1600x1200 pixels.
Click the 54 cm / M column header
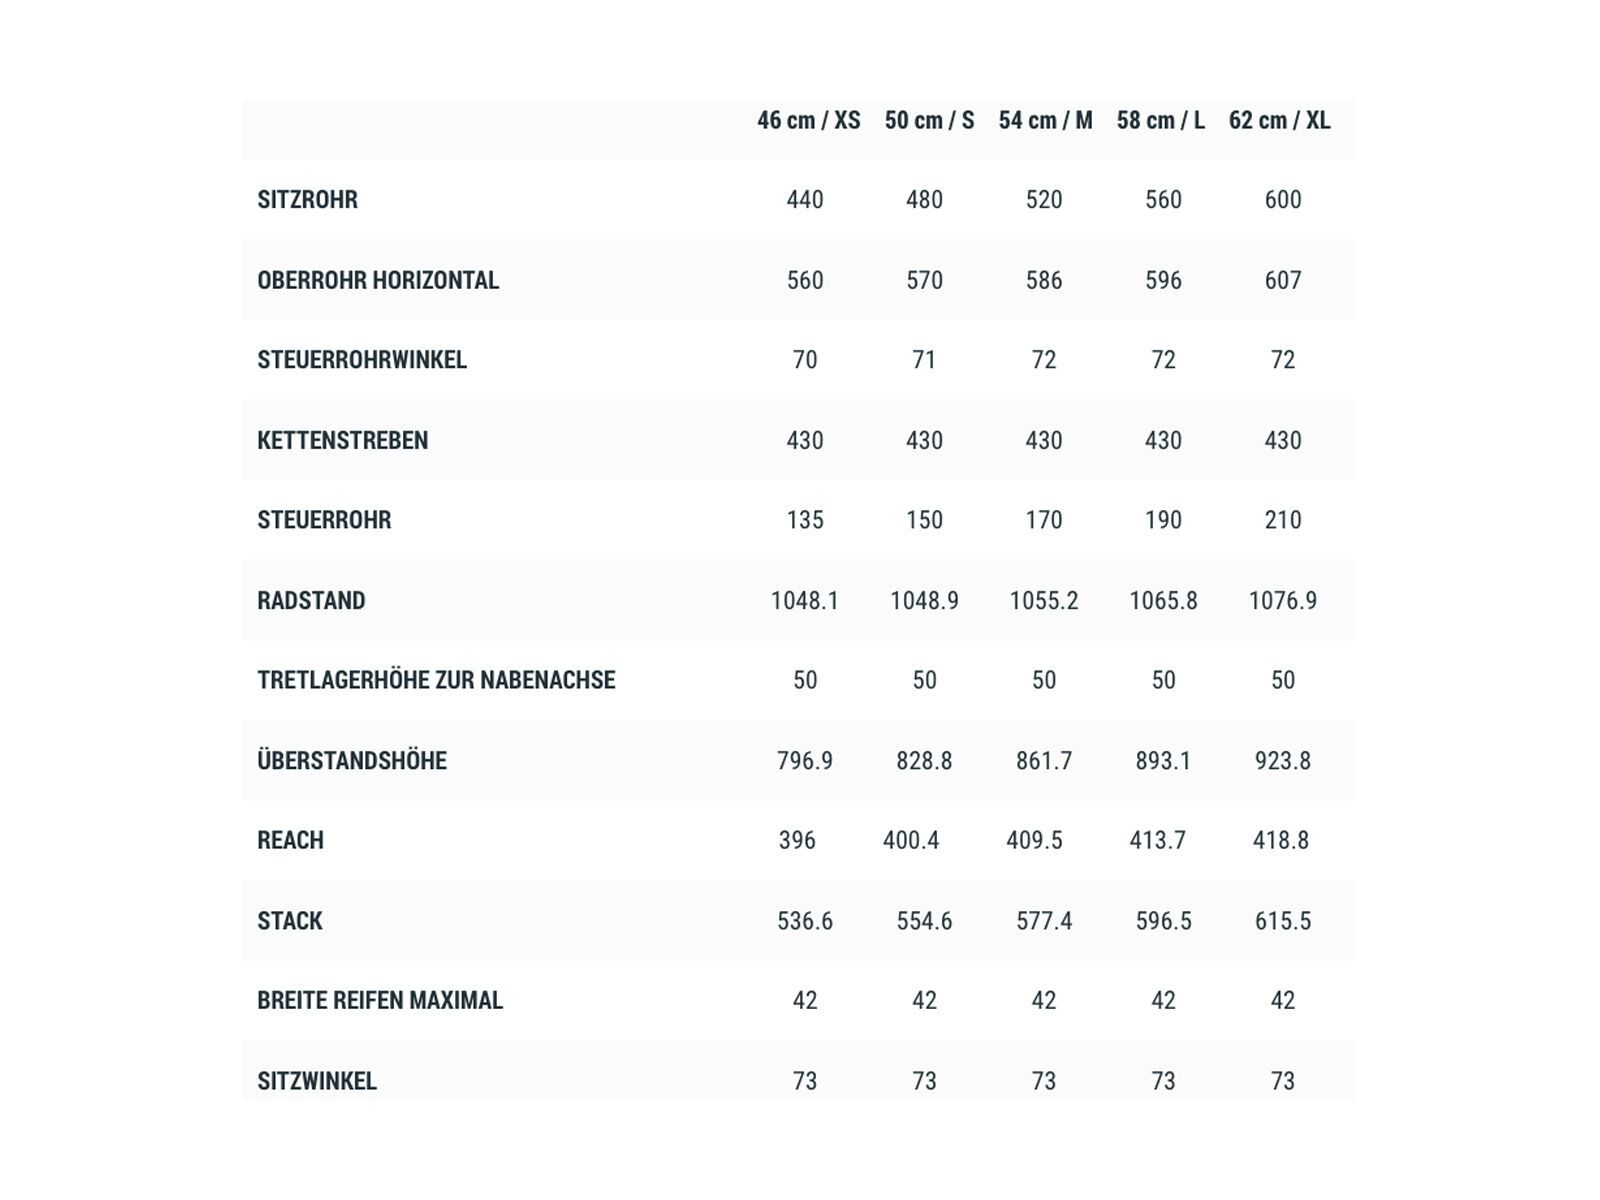[x=1045, y=121]
